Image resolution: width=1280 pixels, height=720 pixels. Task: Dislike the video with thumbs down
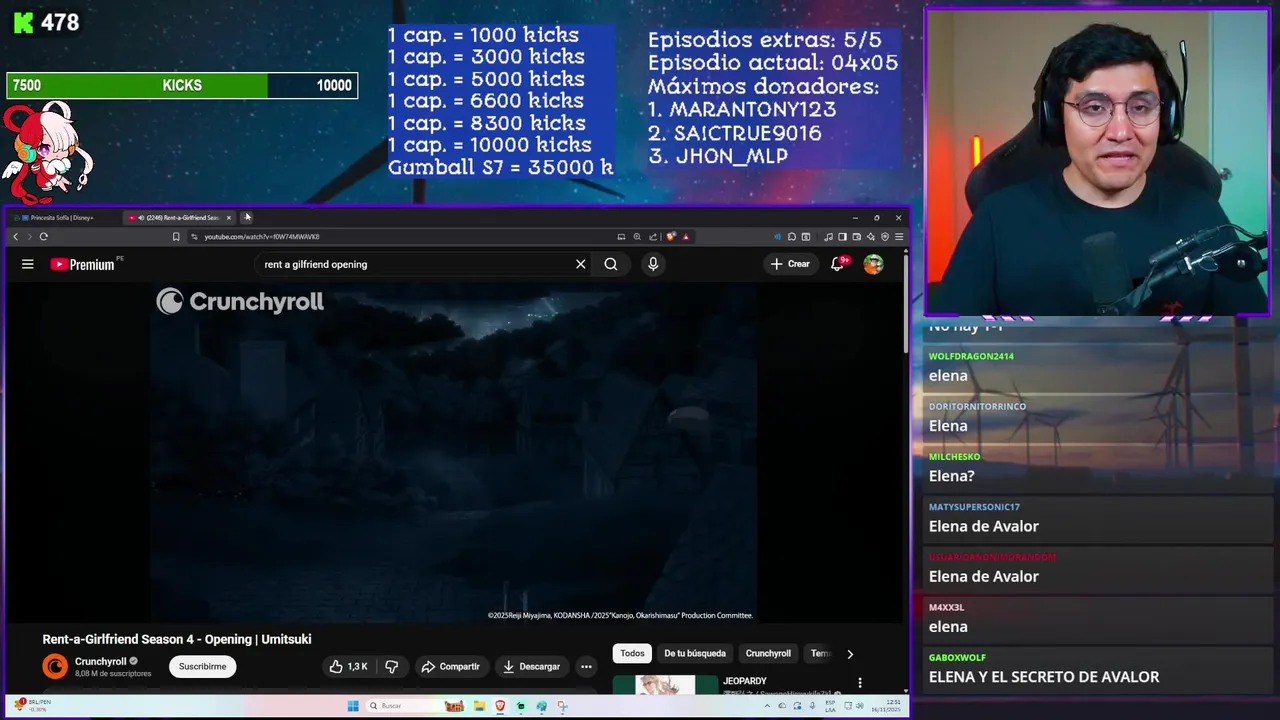[x=392, y=666]
